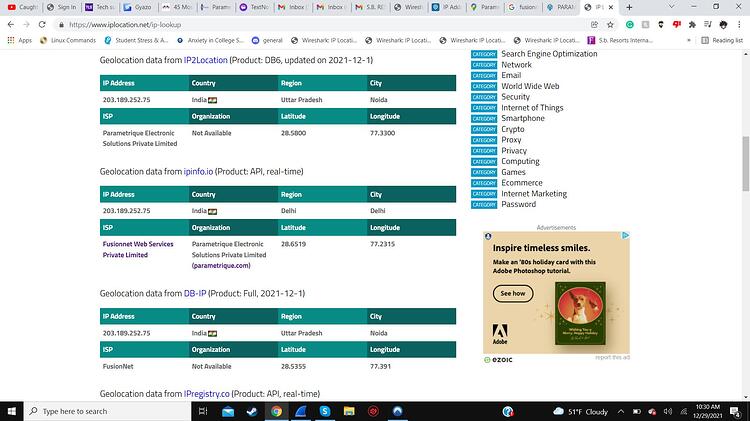
Task: Open the Extensions puzzle icon
Action: click(692, 24)
